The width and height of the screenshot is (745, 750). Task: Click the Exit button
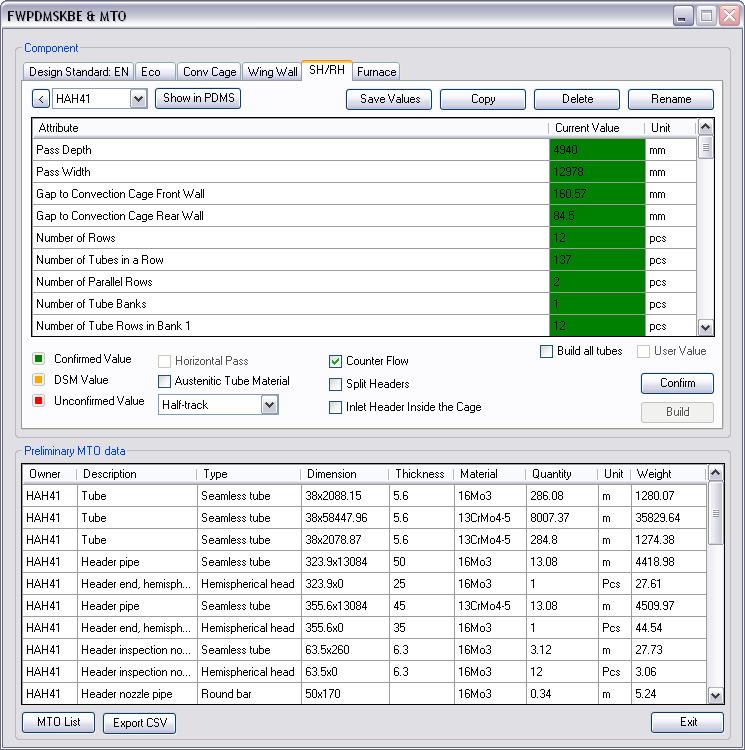pos(687,722)
